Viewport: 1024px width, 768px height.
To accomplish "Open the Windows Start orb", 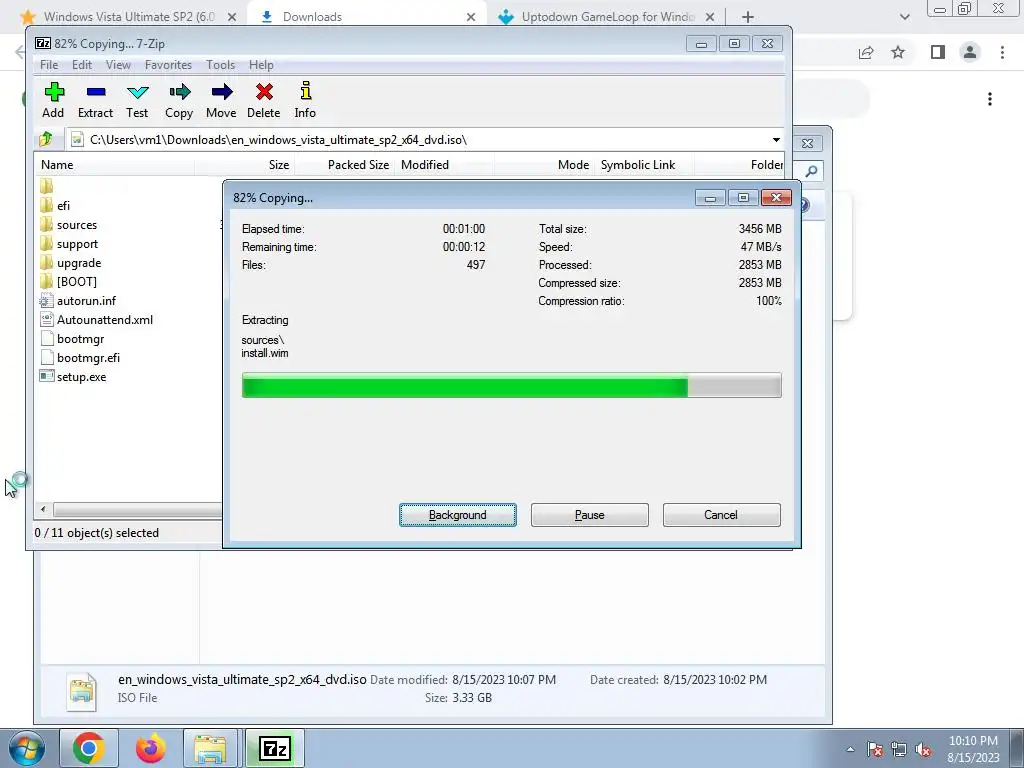I will point(26,748).
